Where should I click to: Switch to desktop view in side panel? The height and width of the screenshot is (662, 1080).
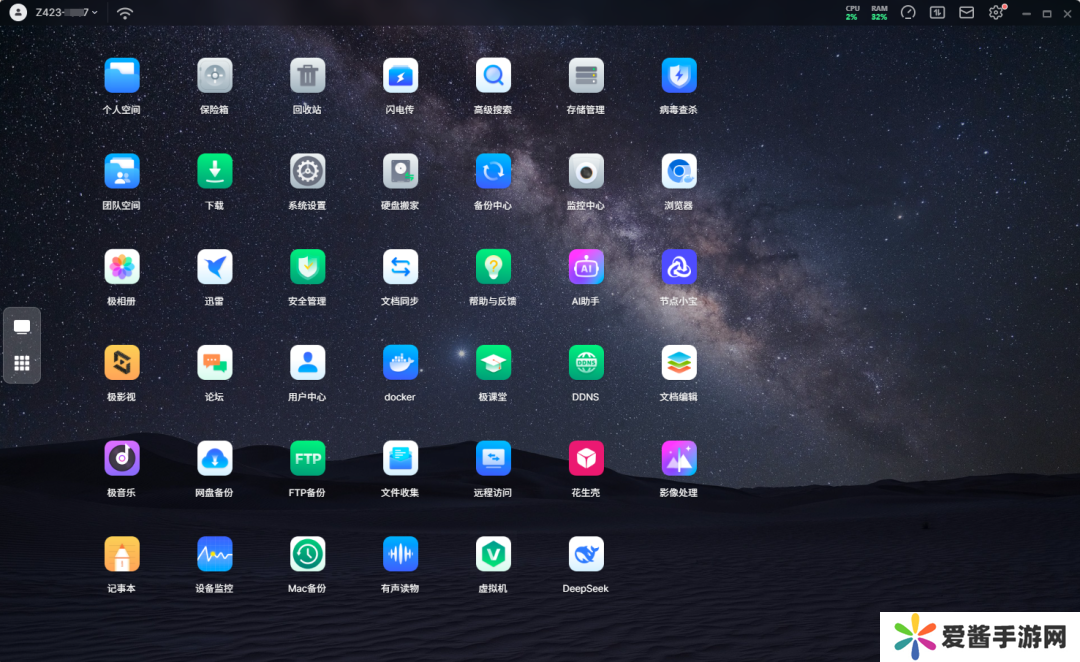[x=22, y=327]
